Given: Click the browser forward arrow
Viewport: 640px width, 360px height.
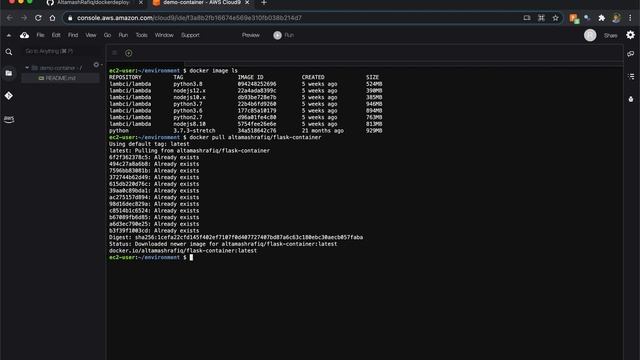Looking at the screenshot, I should [24, 18].
